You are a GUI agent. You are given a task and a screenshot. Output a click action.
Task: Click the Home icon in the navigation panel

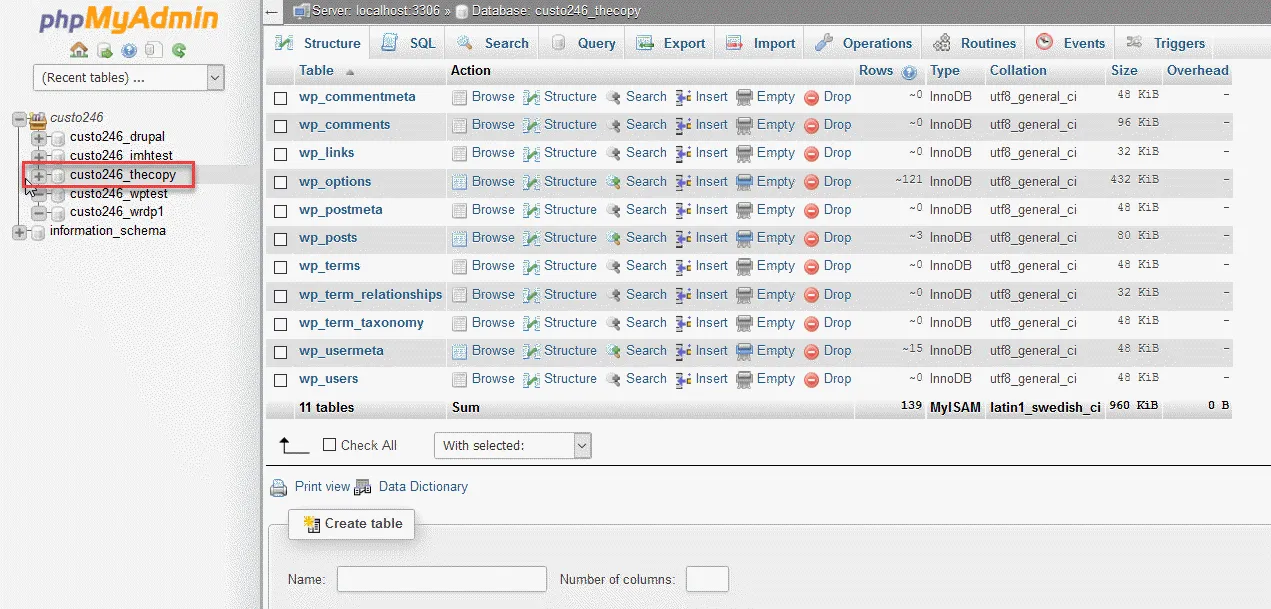coord(79,50)
